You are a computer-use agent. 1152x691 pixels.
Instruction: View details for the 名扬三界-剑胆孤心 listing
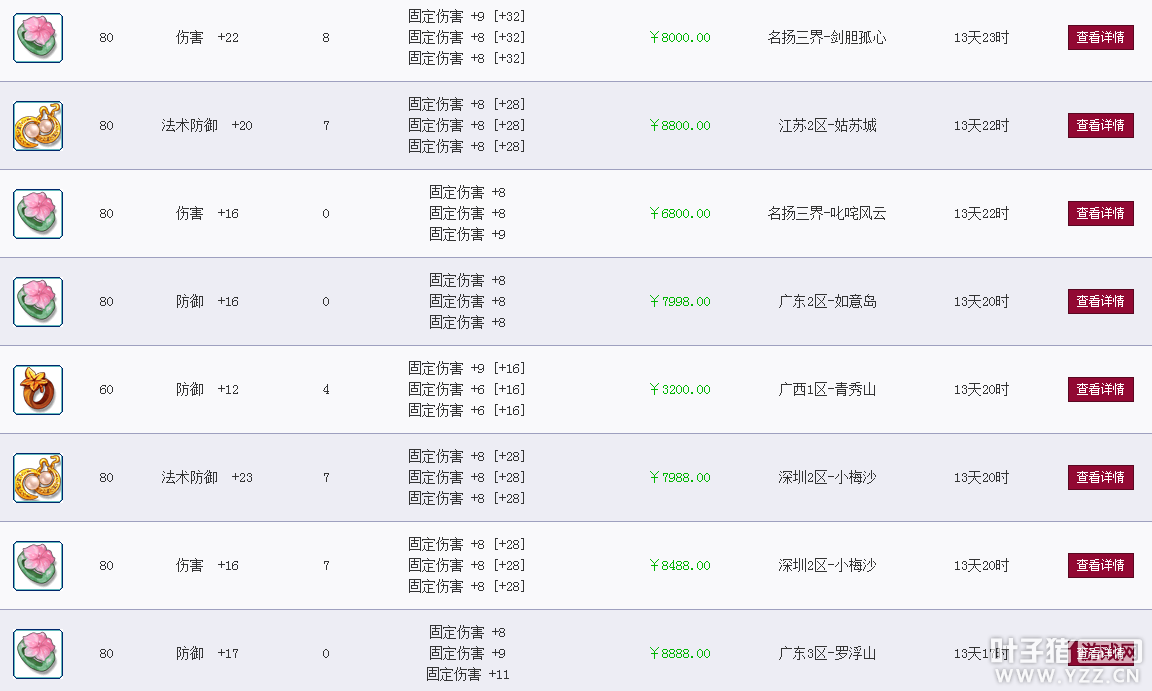[x=1101, y=37]
